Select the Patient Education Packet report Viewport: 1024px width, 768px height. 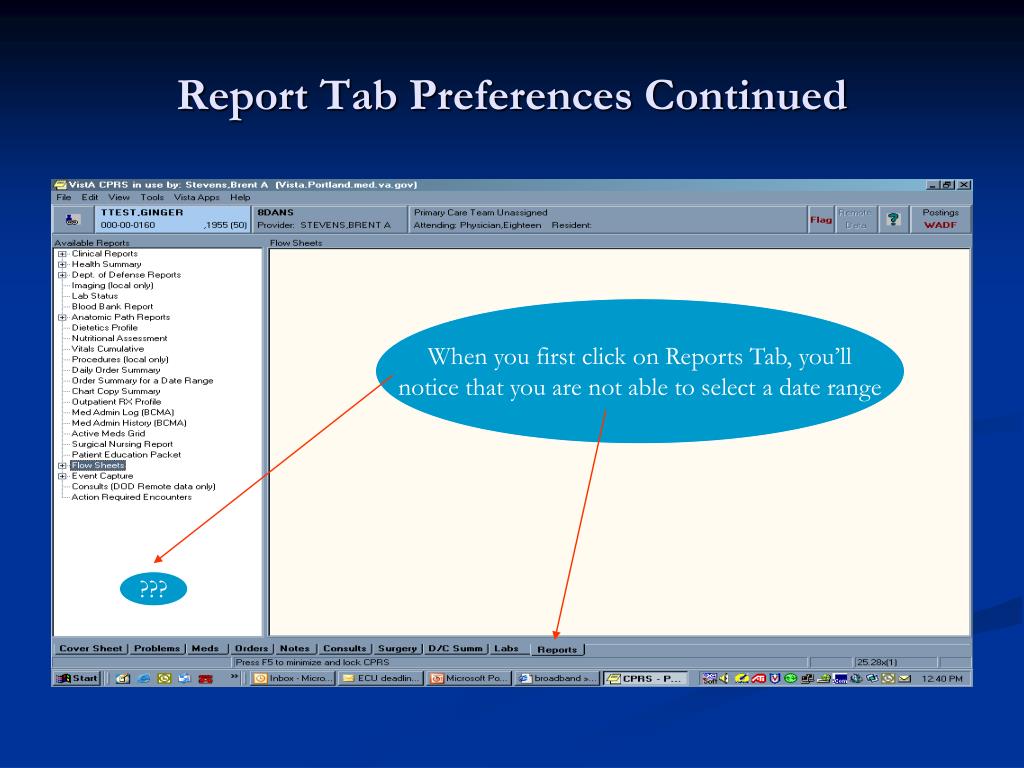point(126,455)
